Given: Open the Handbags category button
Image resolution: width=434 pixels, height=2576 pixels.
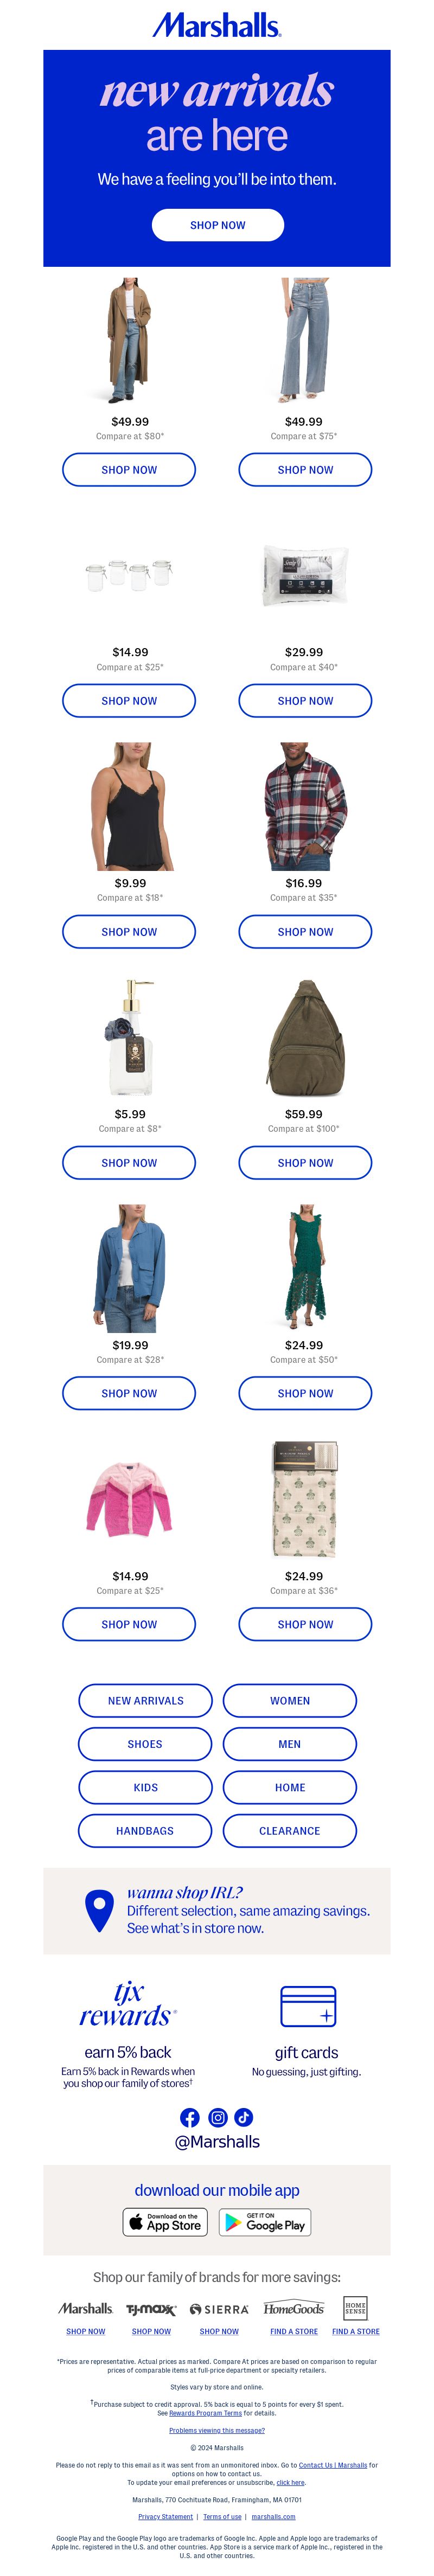Looking at the screenshot, I should point(146,1830).
